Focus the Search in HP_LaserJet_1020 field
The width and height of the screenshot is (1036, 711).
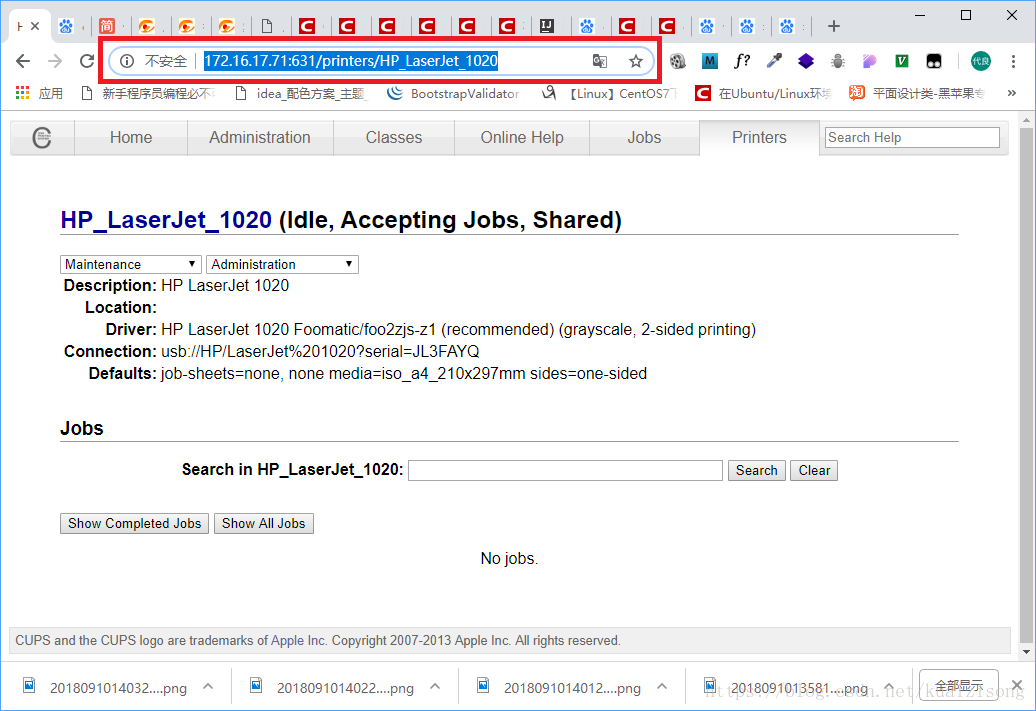pos(565,470)
